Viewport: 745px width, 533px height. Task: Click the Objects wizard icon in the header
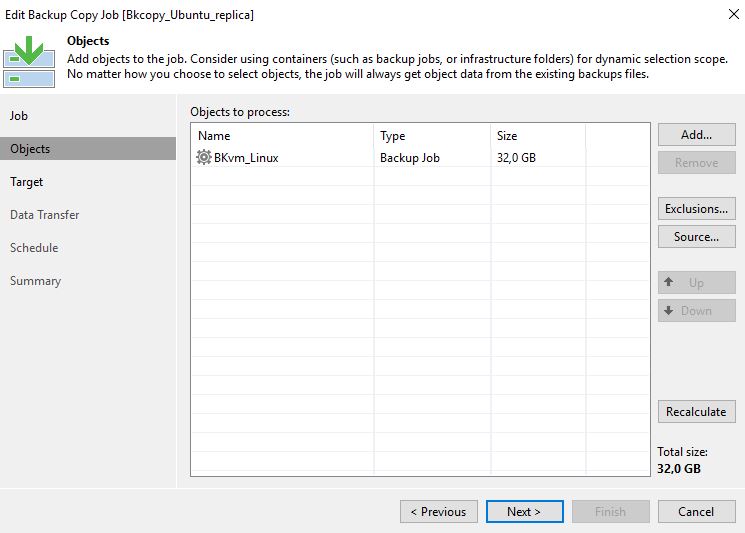click(x=29, y=62)
